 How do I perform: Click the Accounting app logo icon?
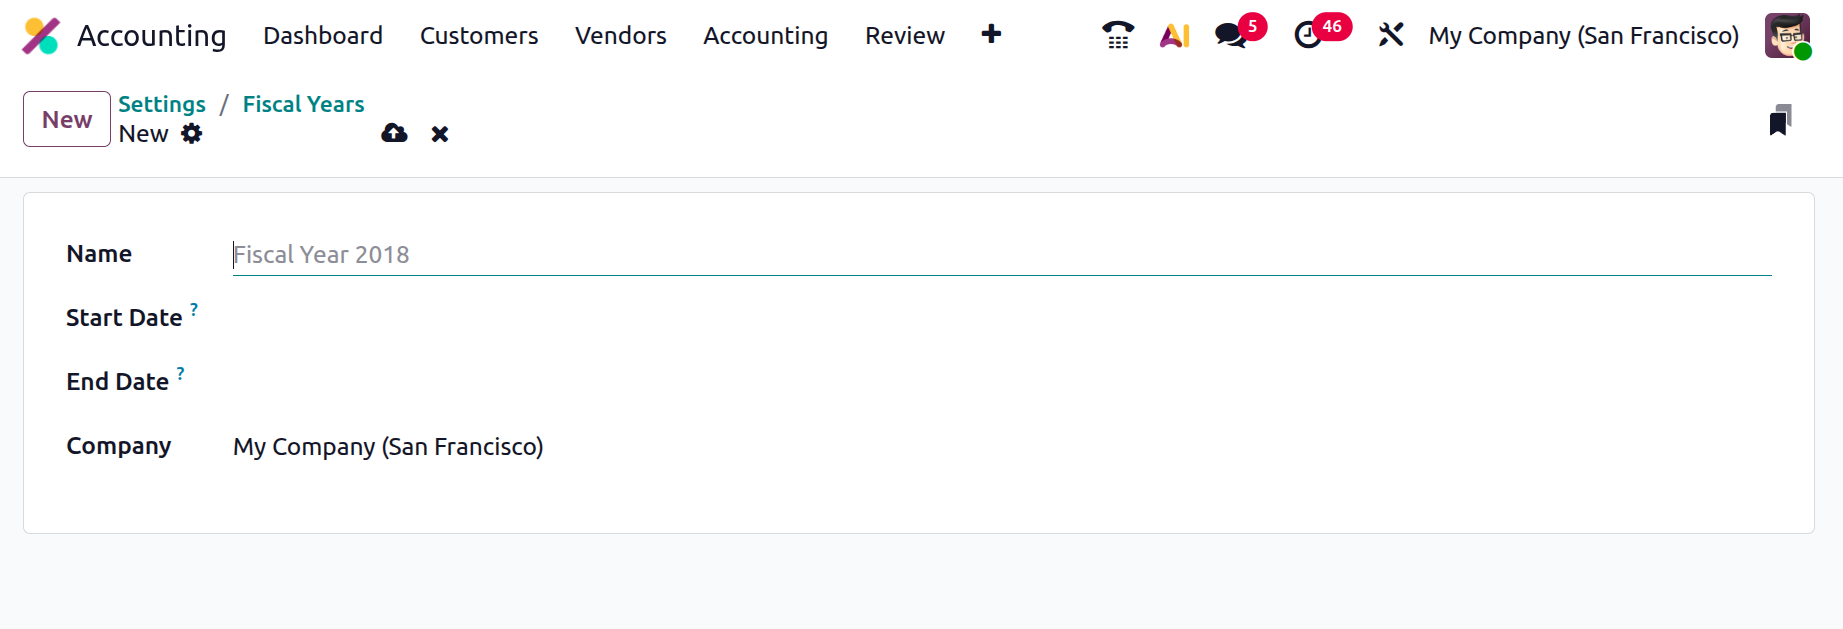[41, 36]
